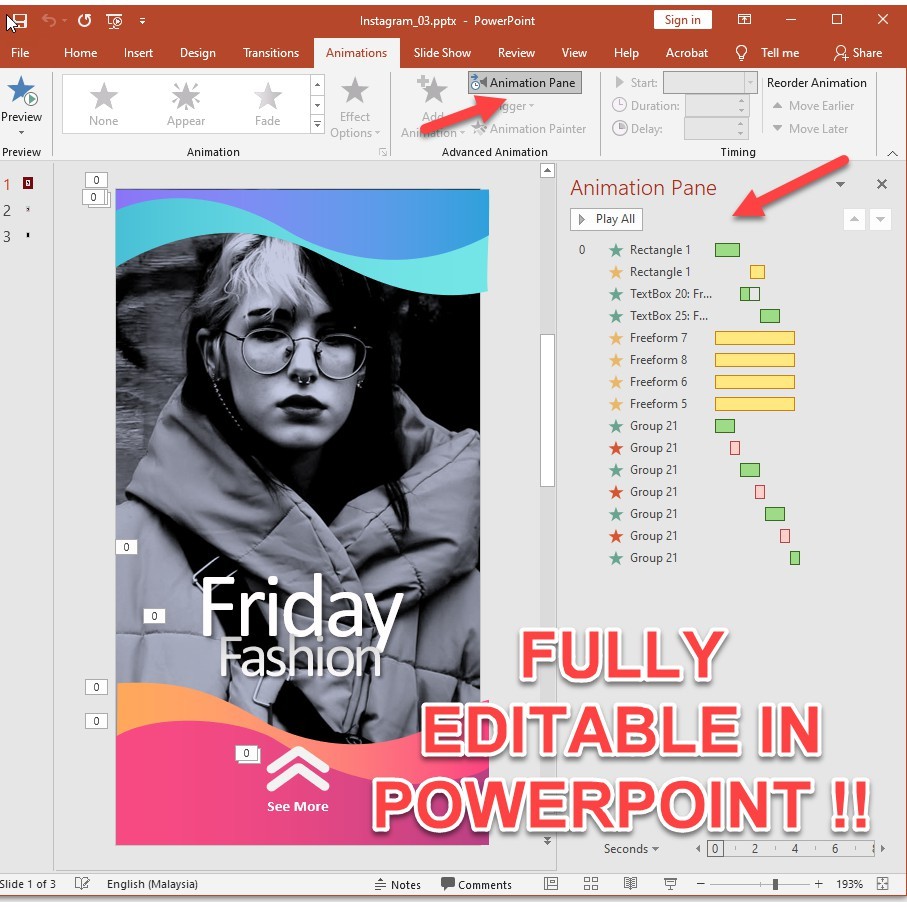Image resolution: width=907 pixels, height=907 pixels.
Task: Open Reading View from status bar
Action: [x=630, y=884]
